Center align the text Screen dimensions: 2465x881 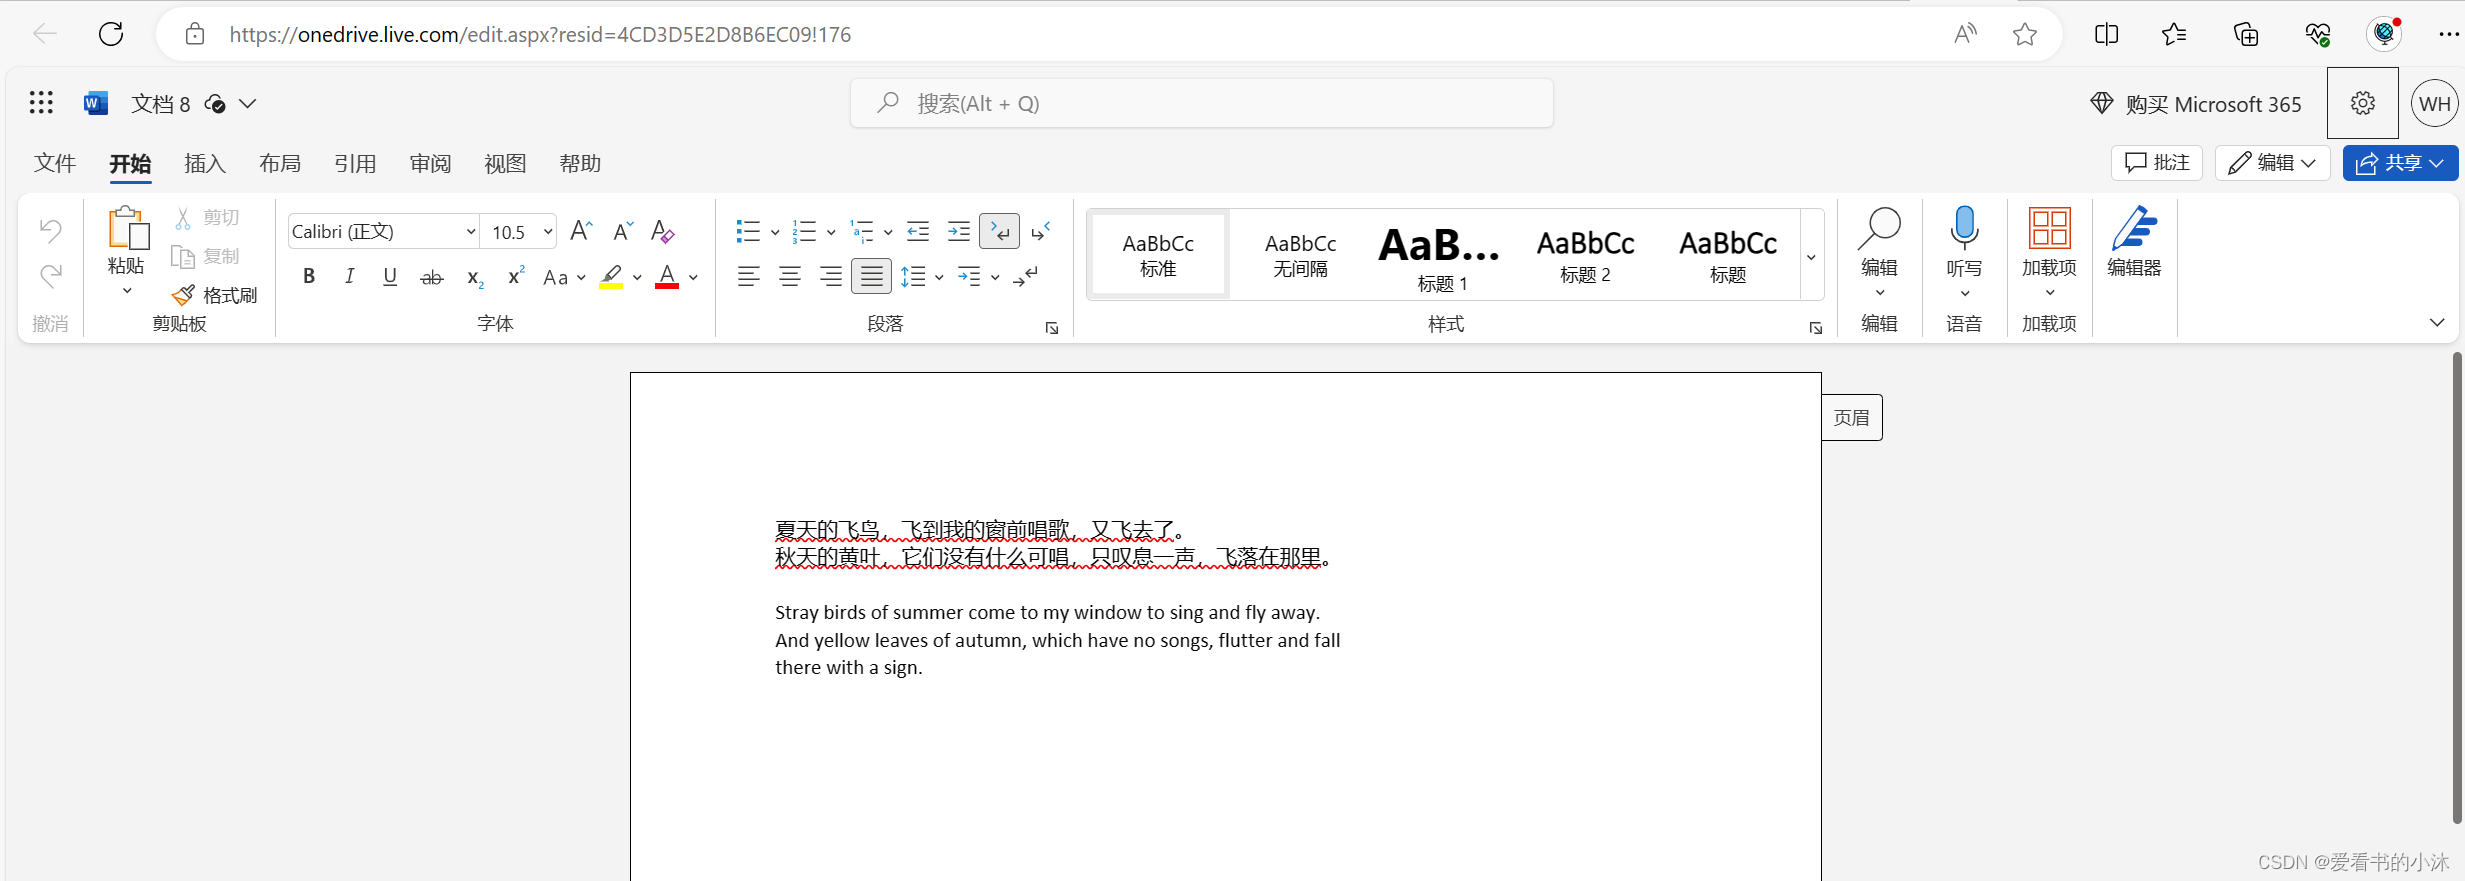tap(789, 277)
